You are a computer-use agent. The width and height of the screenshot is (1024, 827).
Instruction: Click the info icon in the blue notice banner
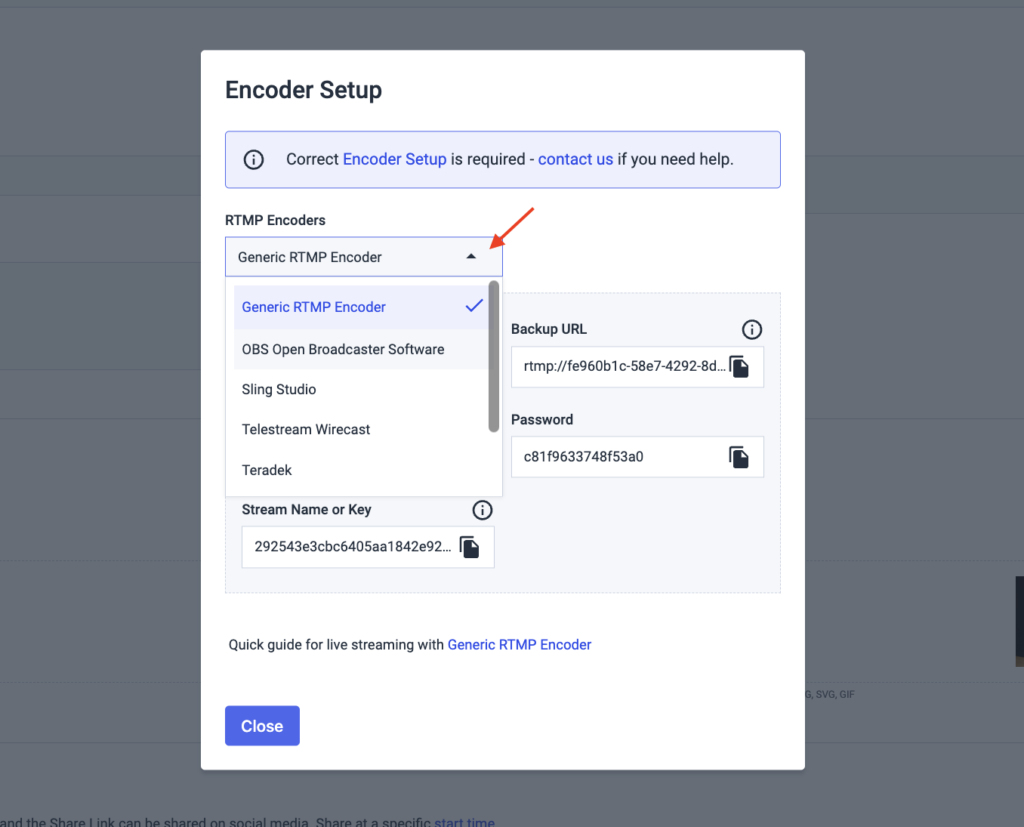253,158
